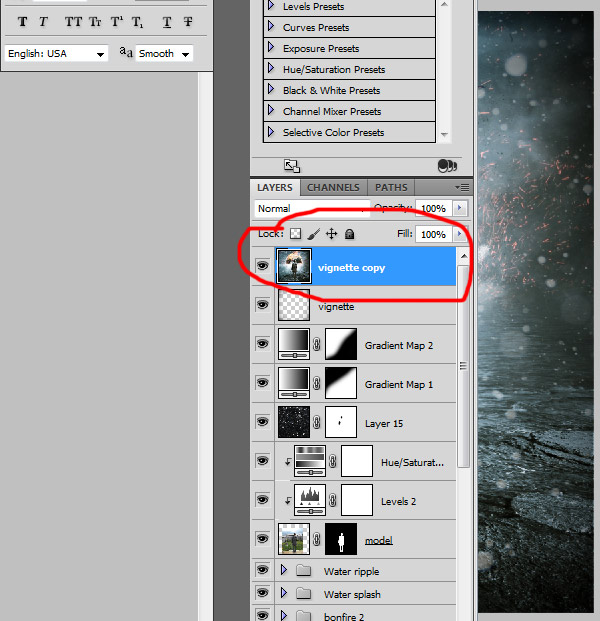
Task: Open Opacity slider arrow
Action: (460, 208)
